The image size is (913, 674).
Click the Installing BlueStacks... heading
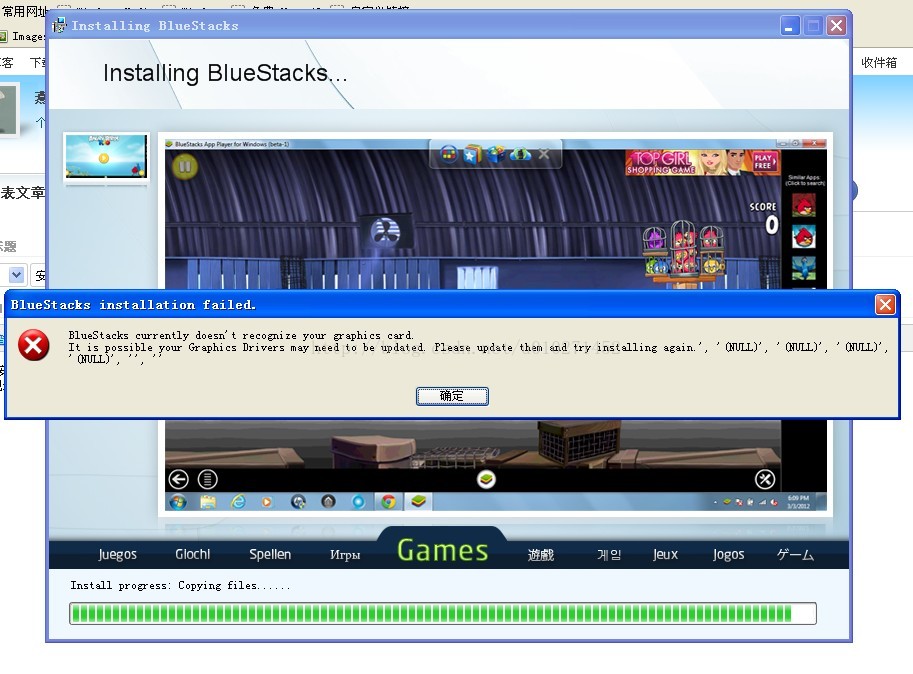tap(225, 73)
